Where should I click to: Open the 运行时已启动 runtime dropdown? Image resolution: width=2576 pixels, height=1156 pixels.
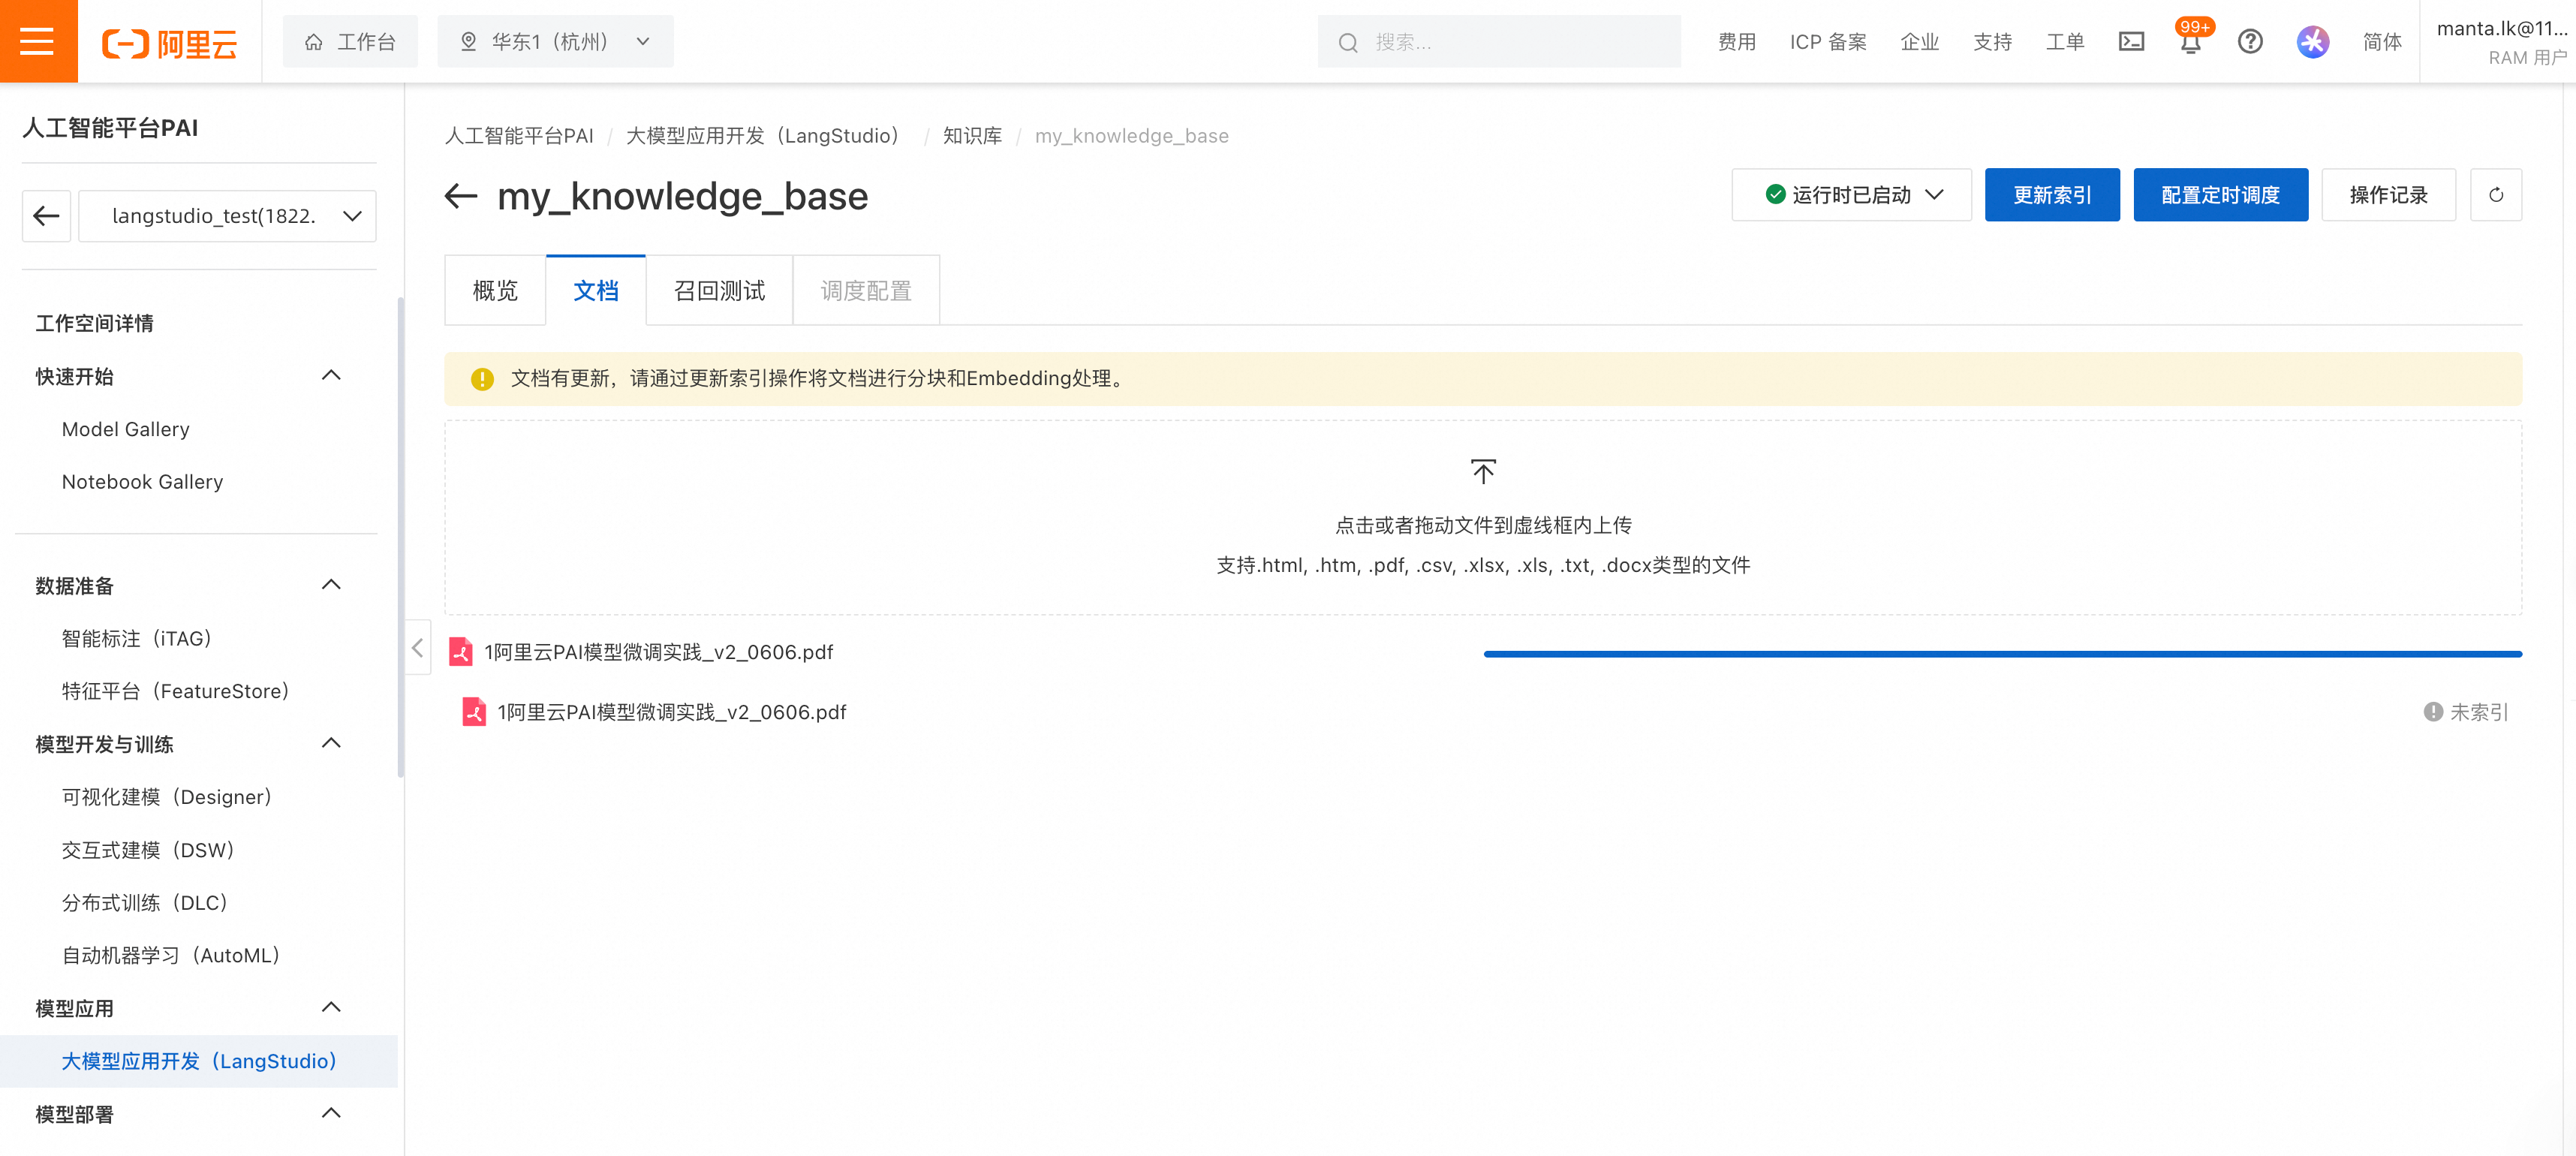tap(1851, 195)
